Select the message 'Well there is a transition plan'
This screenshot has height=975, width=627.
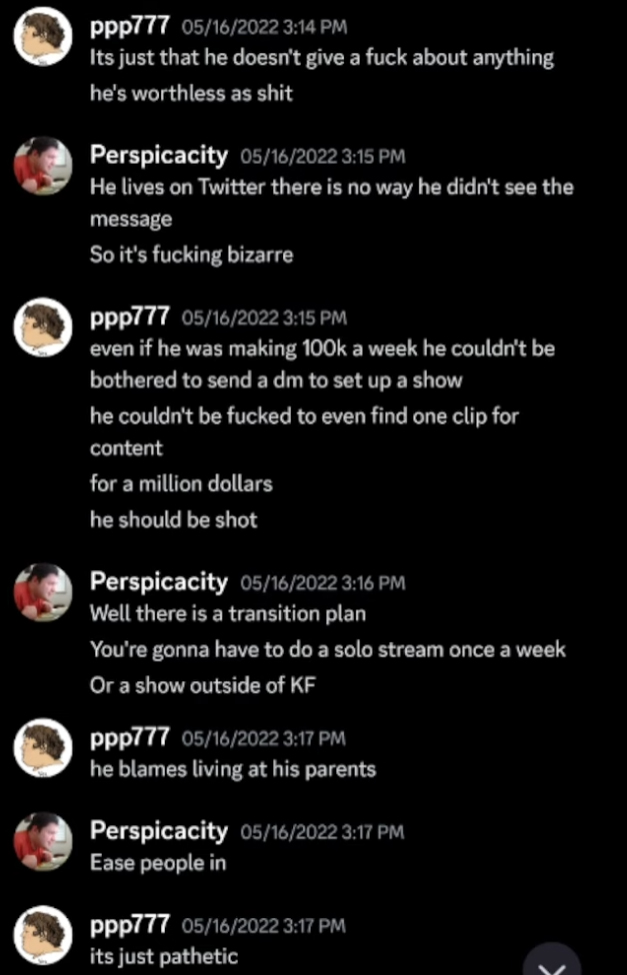click(228, 614)
